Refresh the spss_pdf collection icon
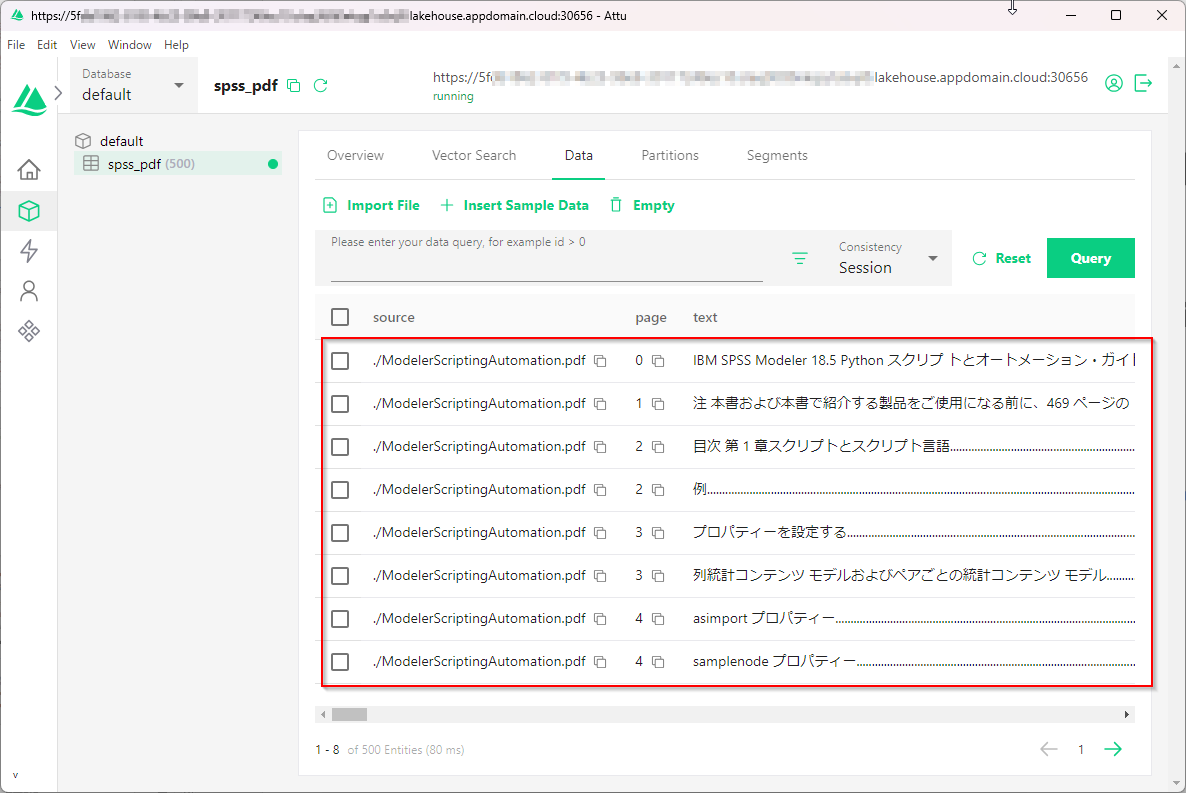 pyautogui.click(x=321, y=86)
